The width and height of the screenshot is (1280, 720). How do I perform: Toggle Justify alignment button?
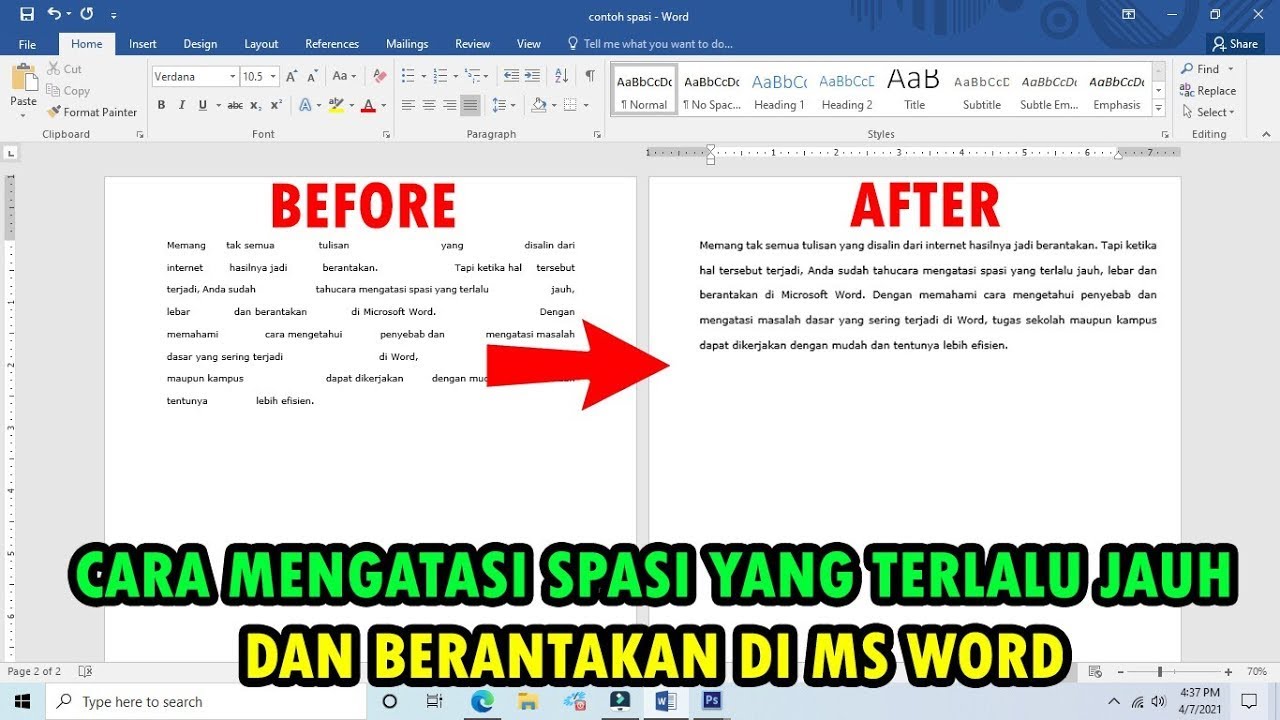point(470,105)
